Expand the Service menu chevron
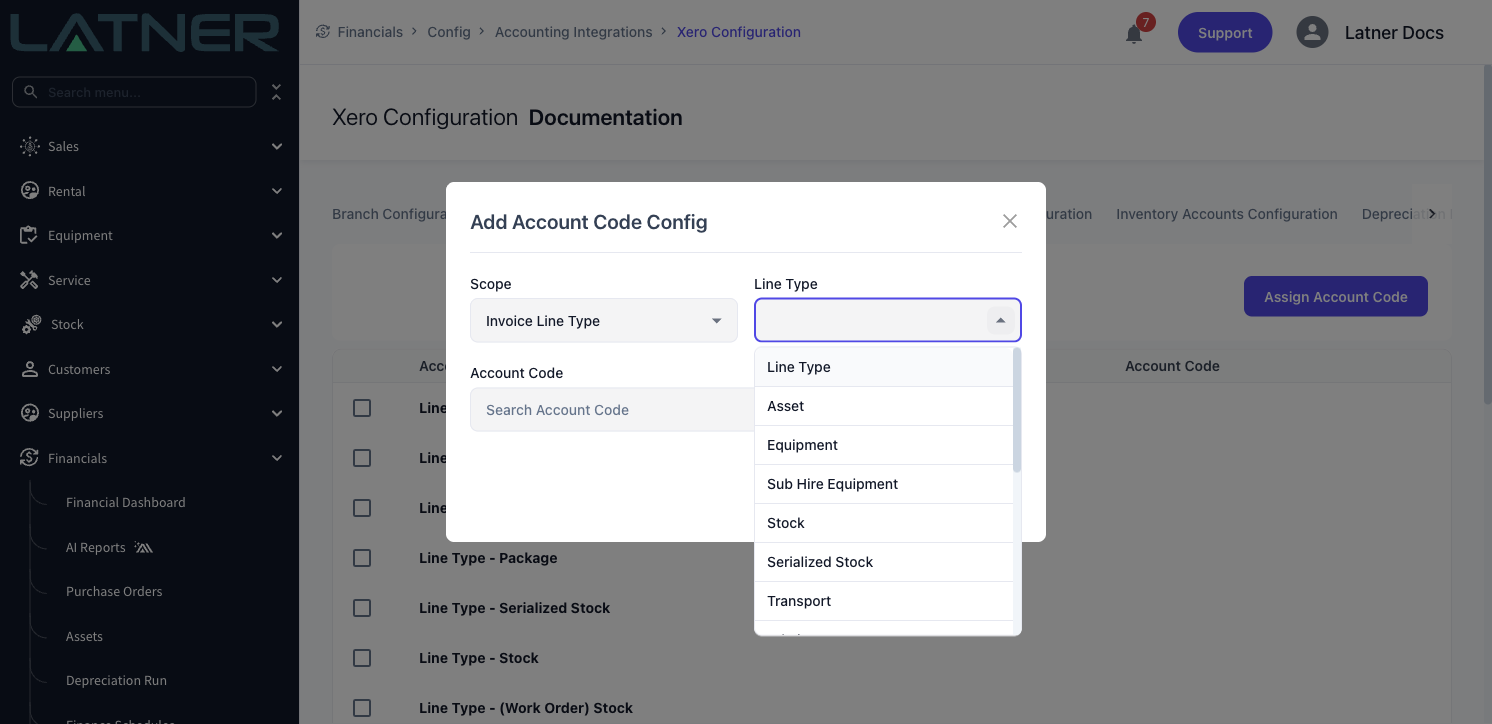1492x724 pixels. 277,280
